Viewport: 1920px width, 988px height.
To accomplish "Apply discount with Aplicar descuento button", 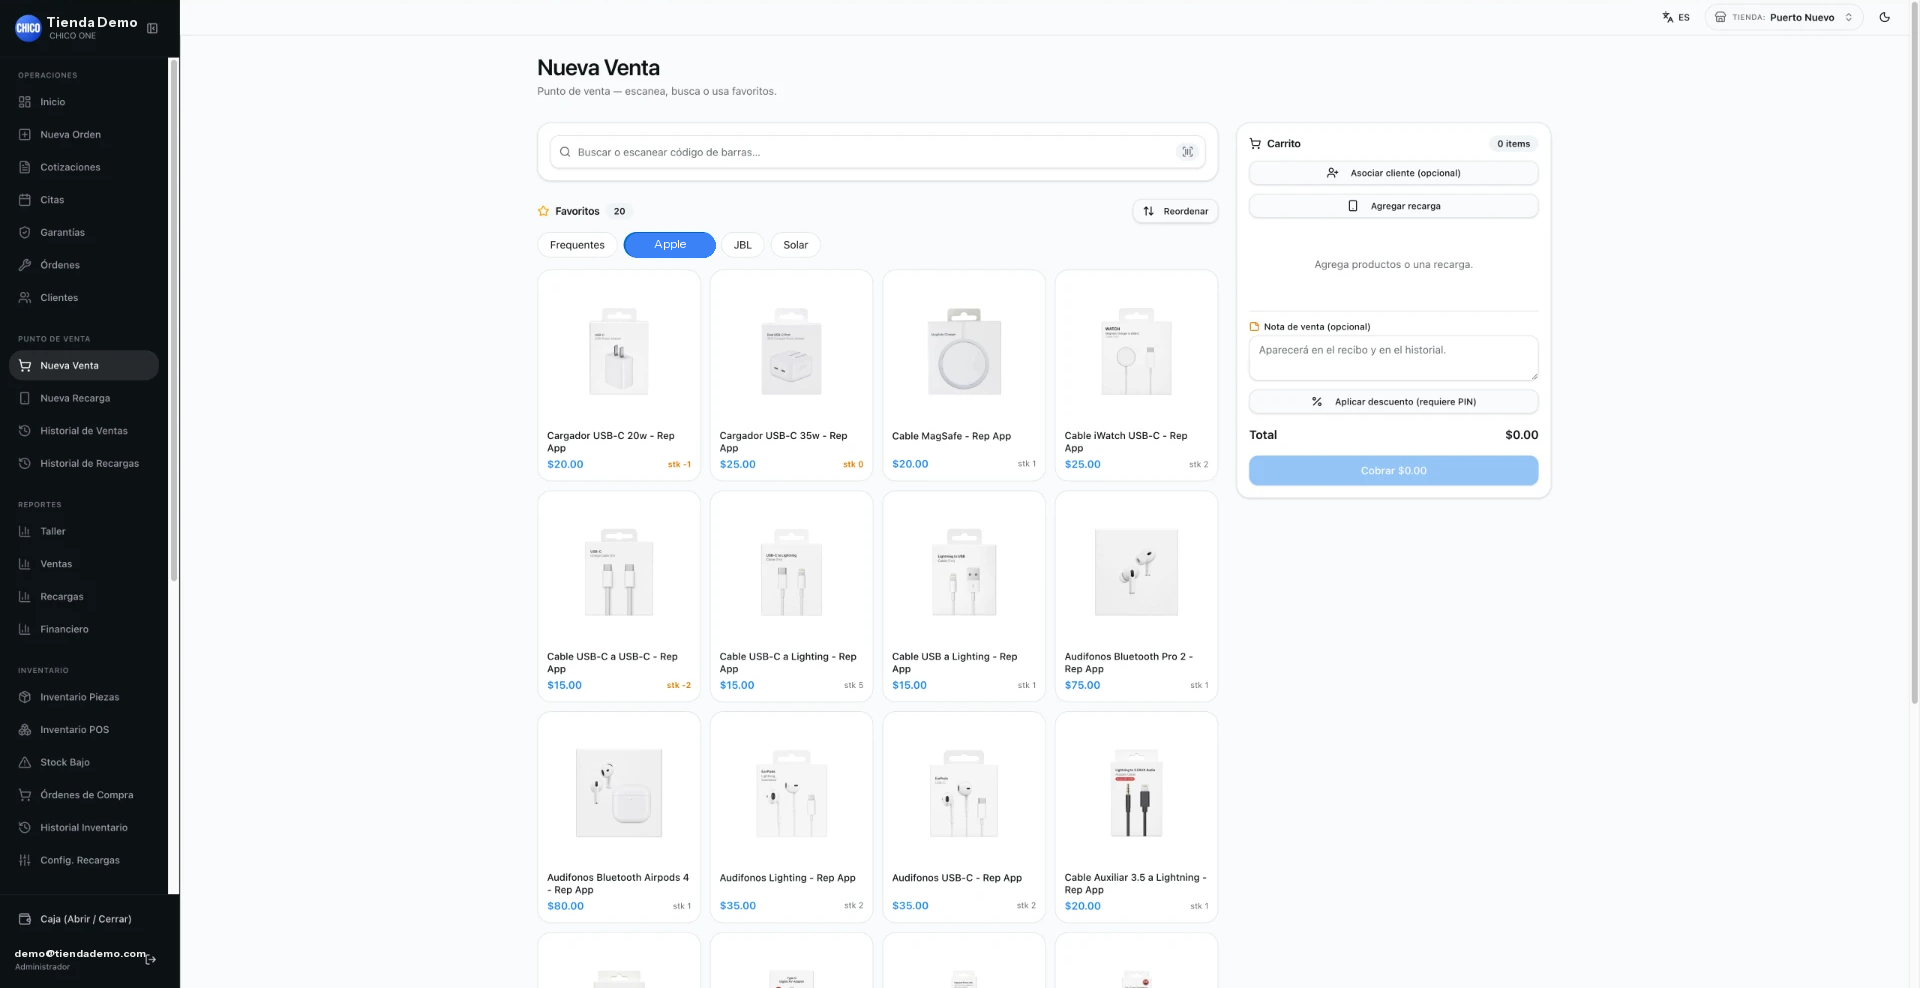I will click(1394, 402).
